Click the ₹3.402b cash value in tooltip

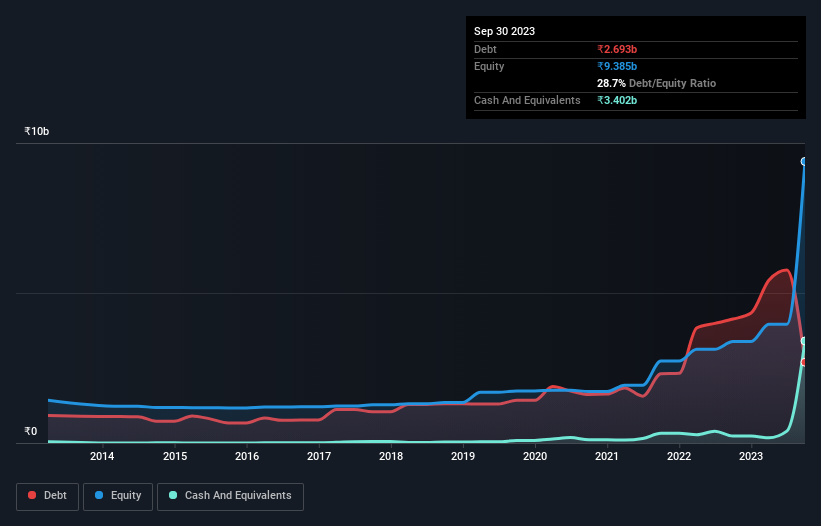point(617,100)
